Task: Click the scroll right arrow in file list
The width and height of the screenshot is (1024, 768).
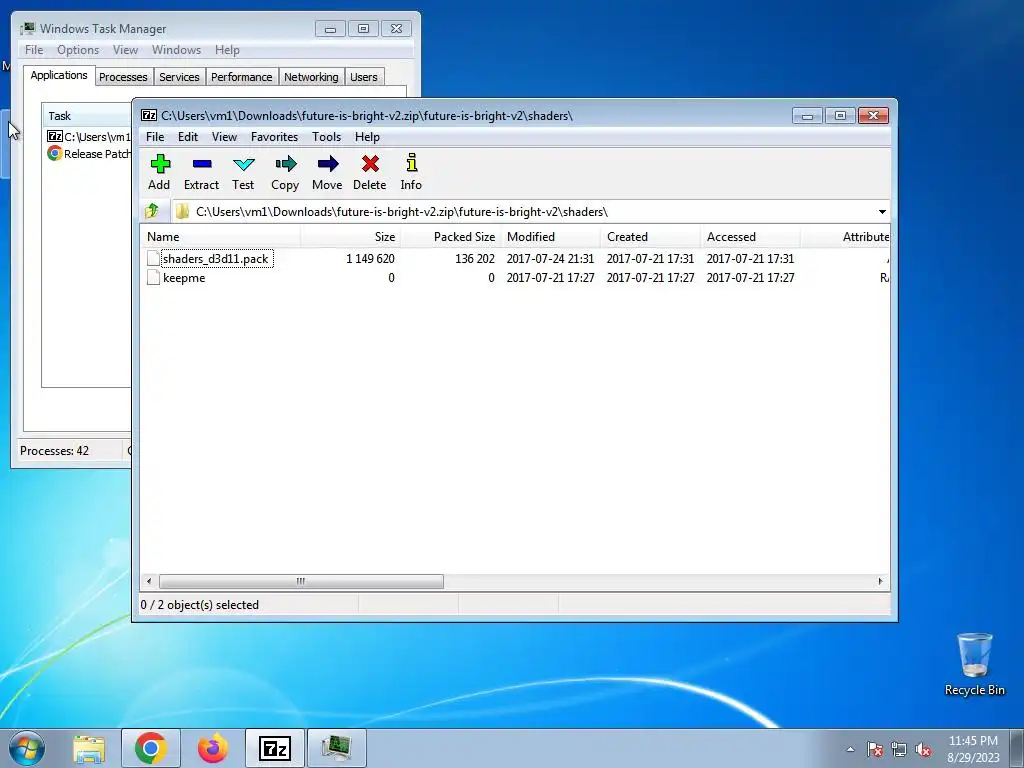Action: 880,581
